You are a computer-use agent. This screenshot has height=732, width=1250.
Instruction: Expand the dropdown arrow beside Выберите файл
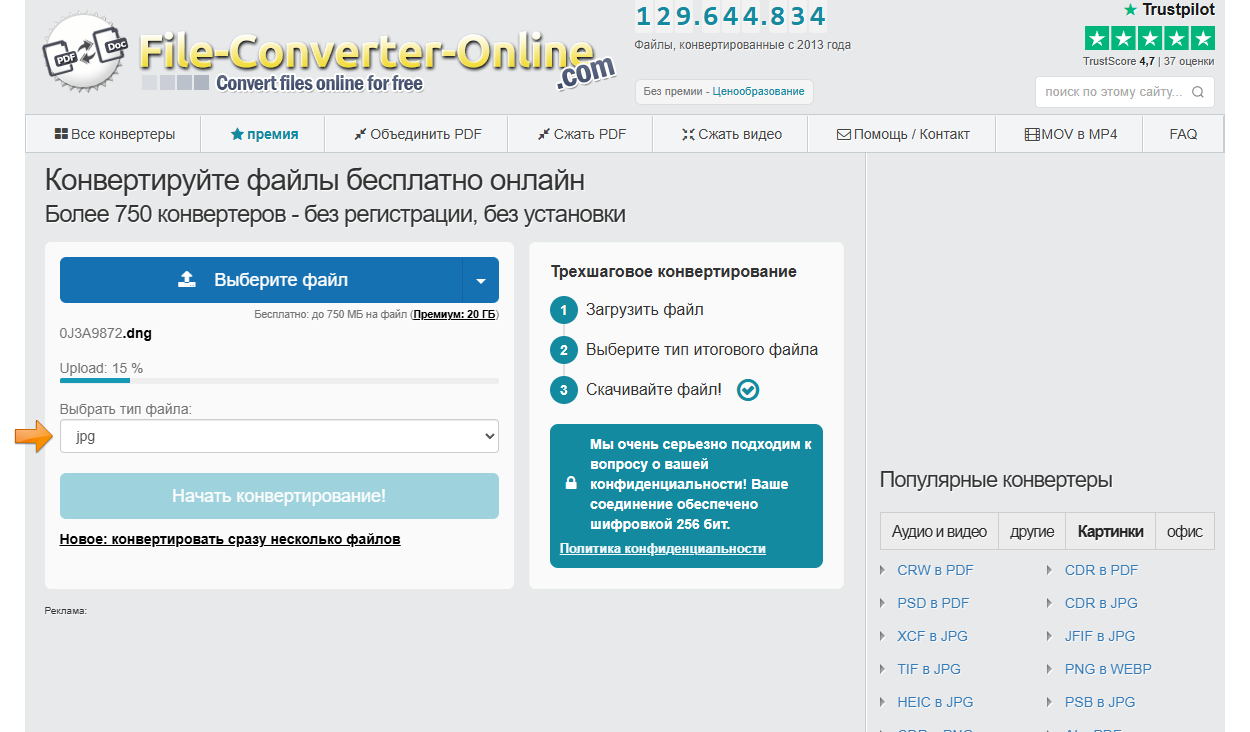coord(481,280)
